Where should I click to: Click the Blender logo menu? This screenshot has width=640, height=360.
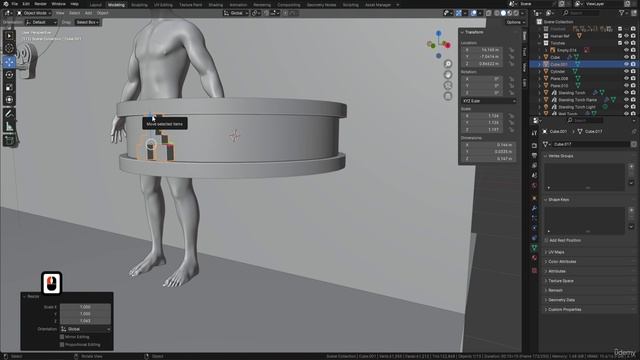point(5,4)
